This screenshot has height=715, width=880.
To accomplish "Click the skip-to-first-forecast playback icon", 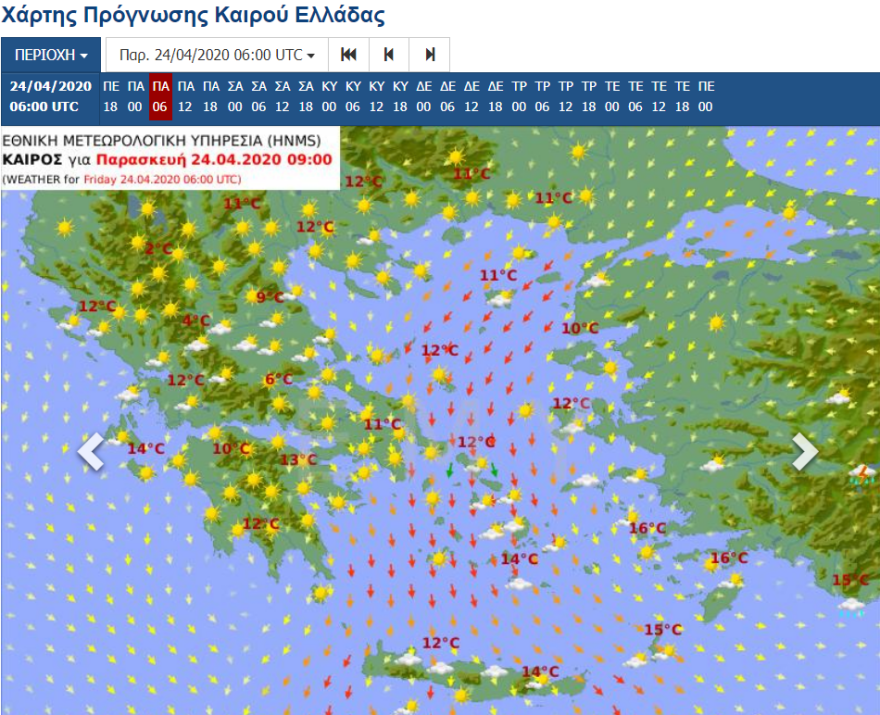I will tap(349, 55).
